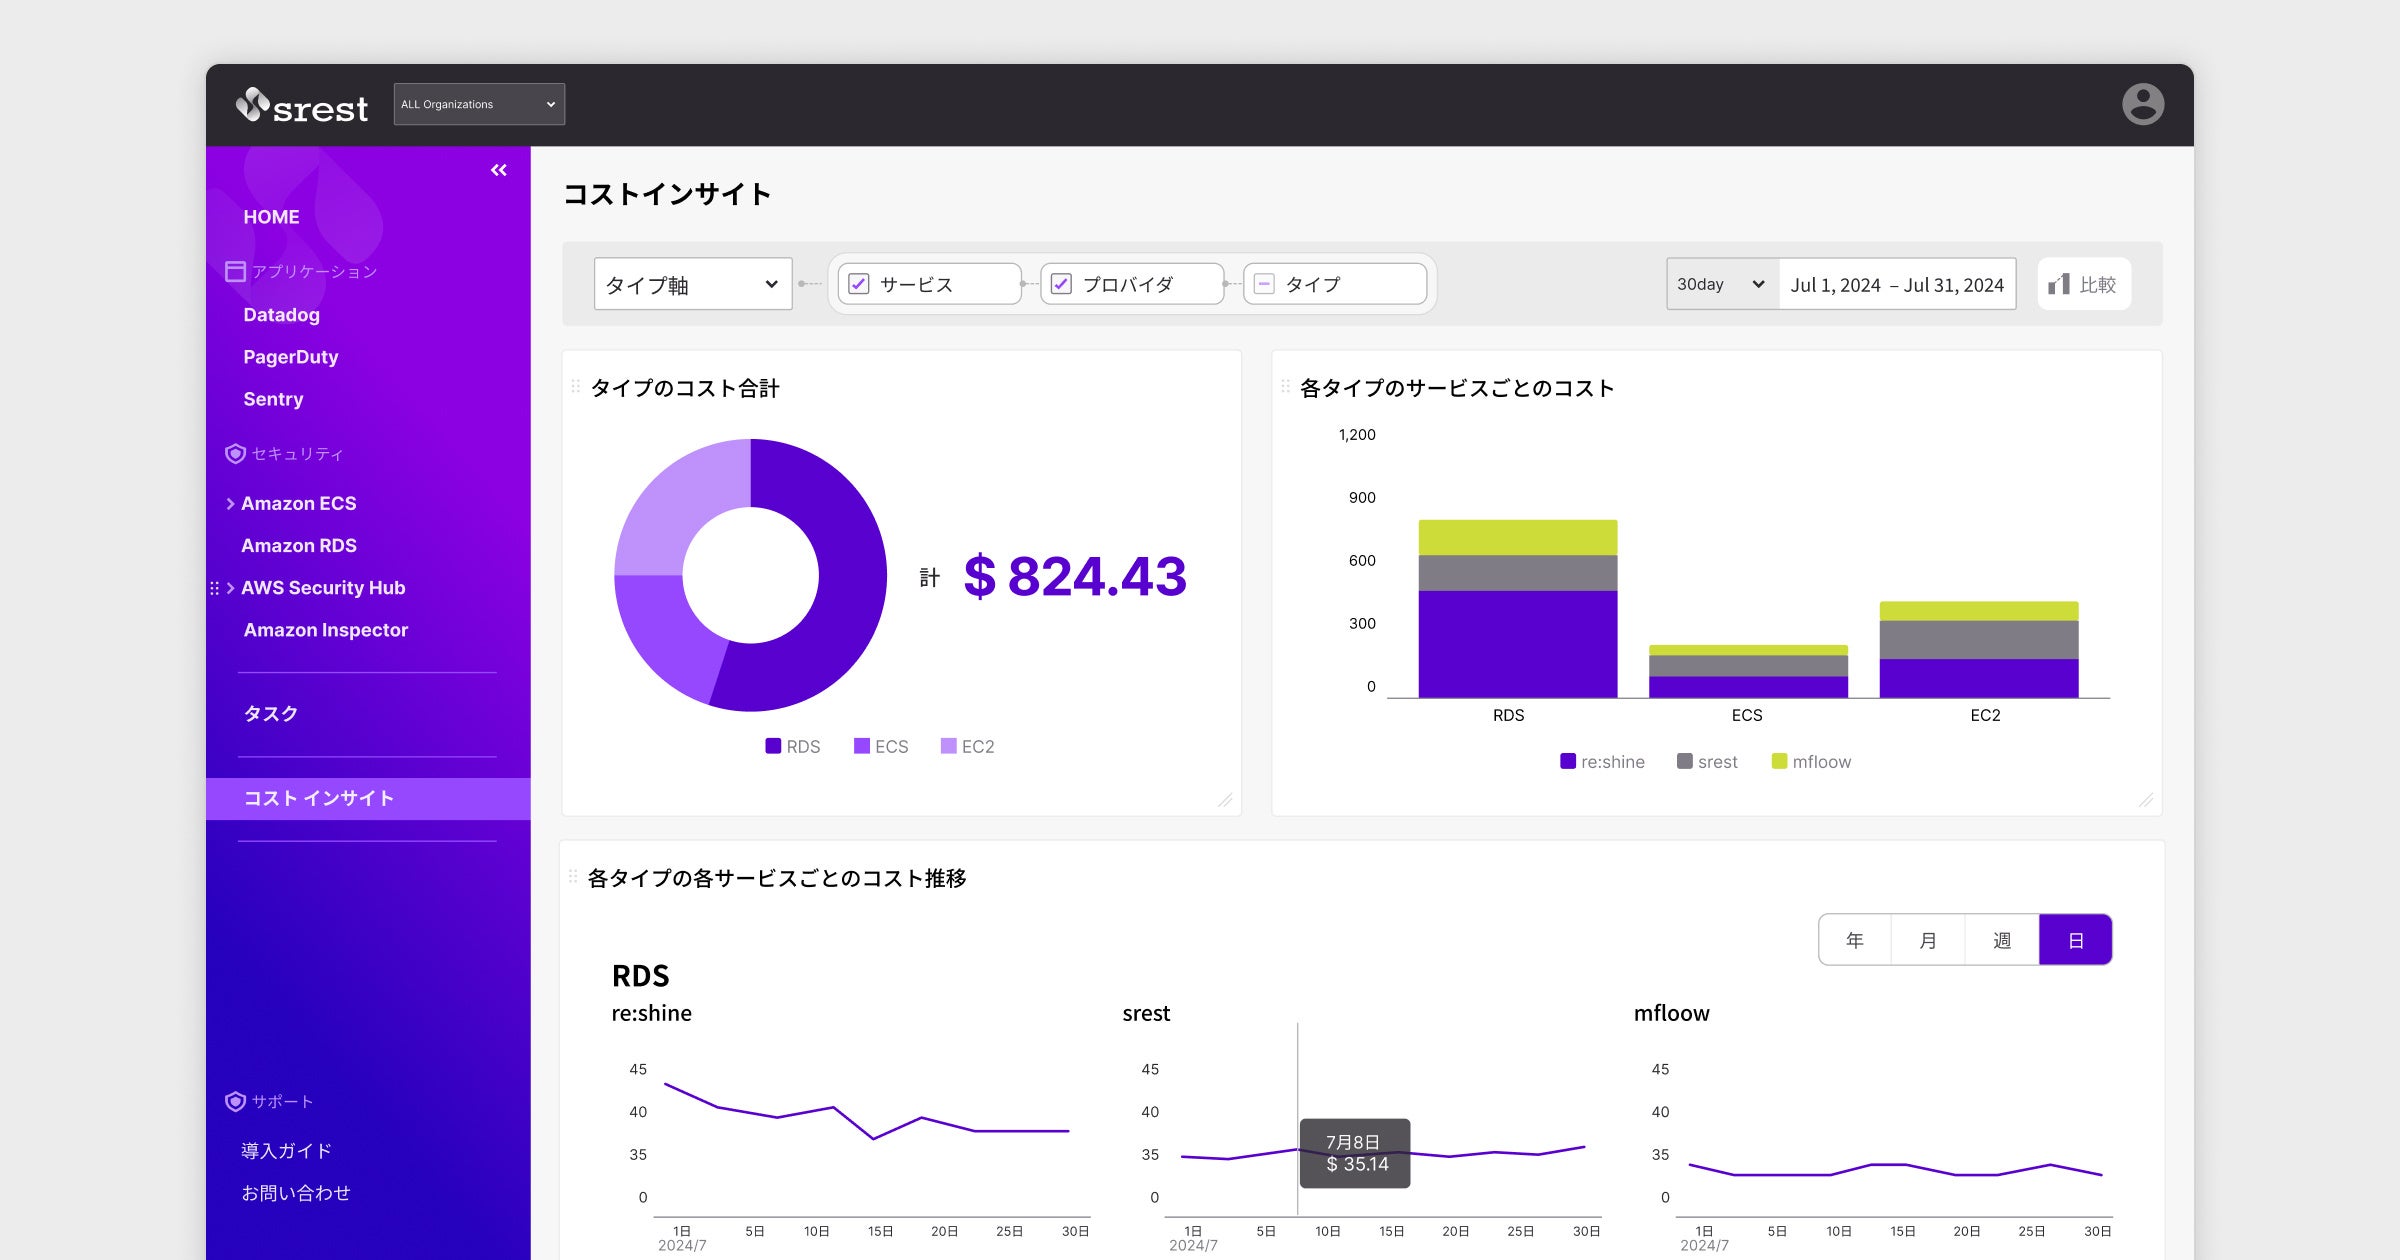The height and width of the screenshot is (1260, 2400).
Task: Toggle the サービス checkbox filter
Action: tap(859, 286)
